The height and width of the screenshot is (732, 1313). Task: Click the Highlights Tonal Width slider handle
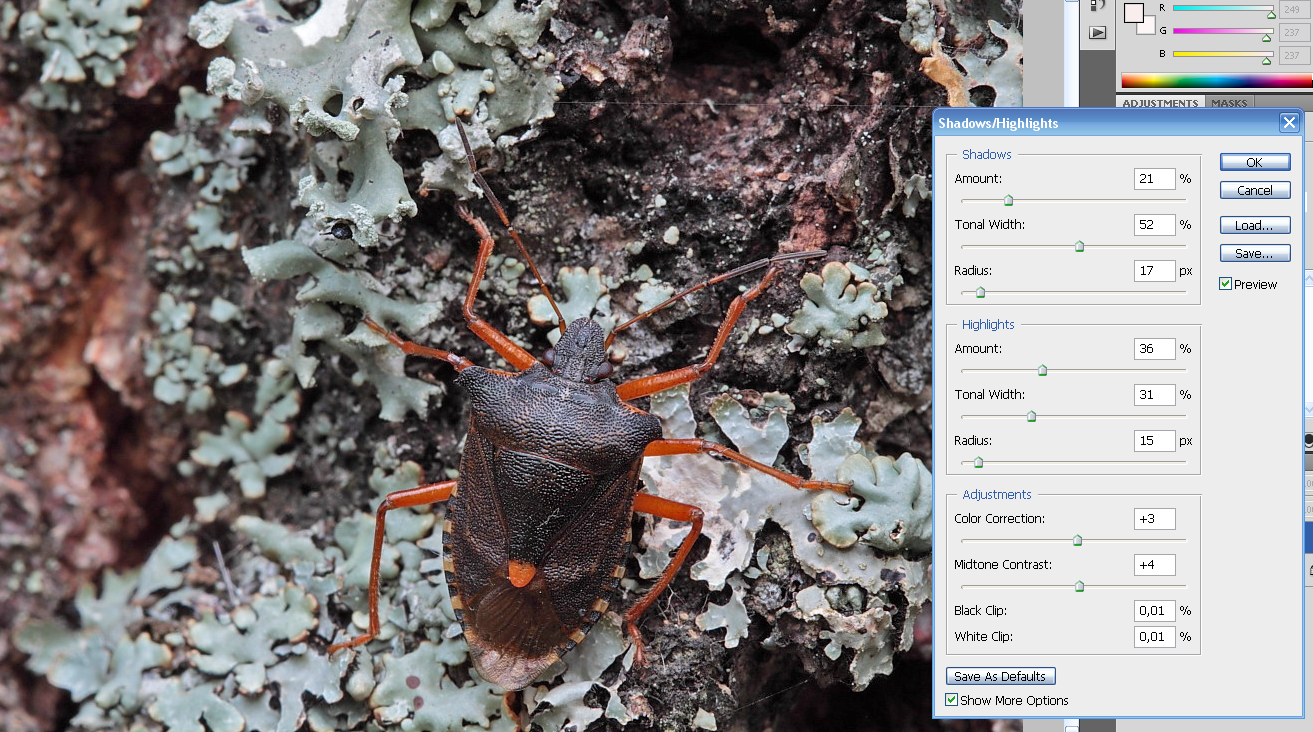click(x=1031, y=417)
